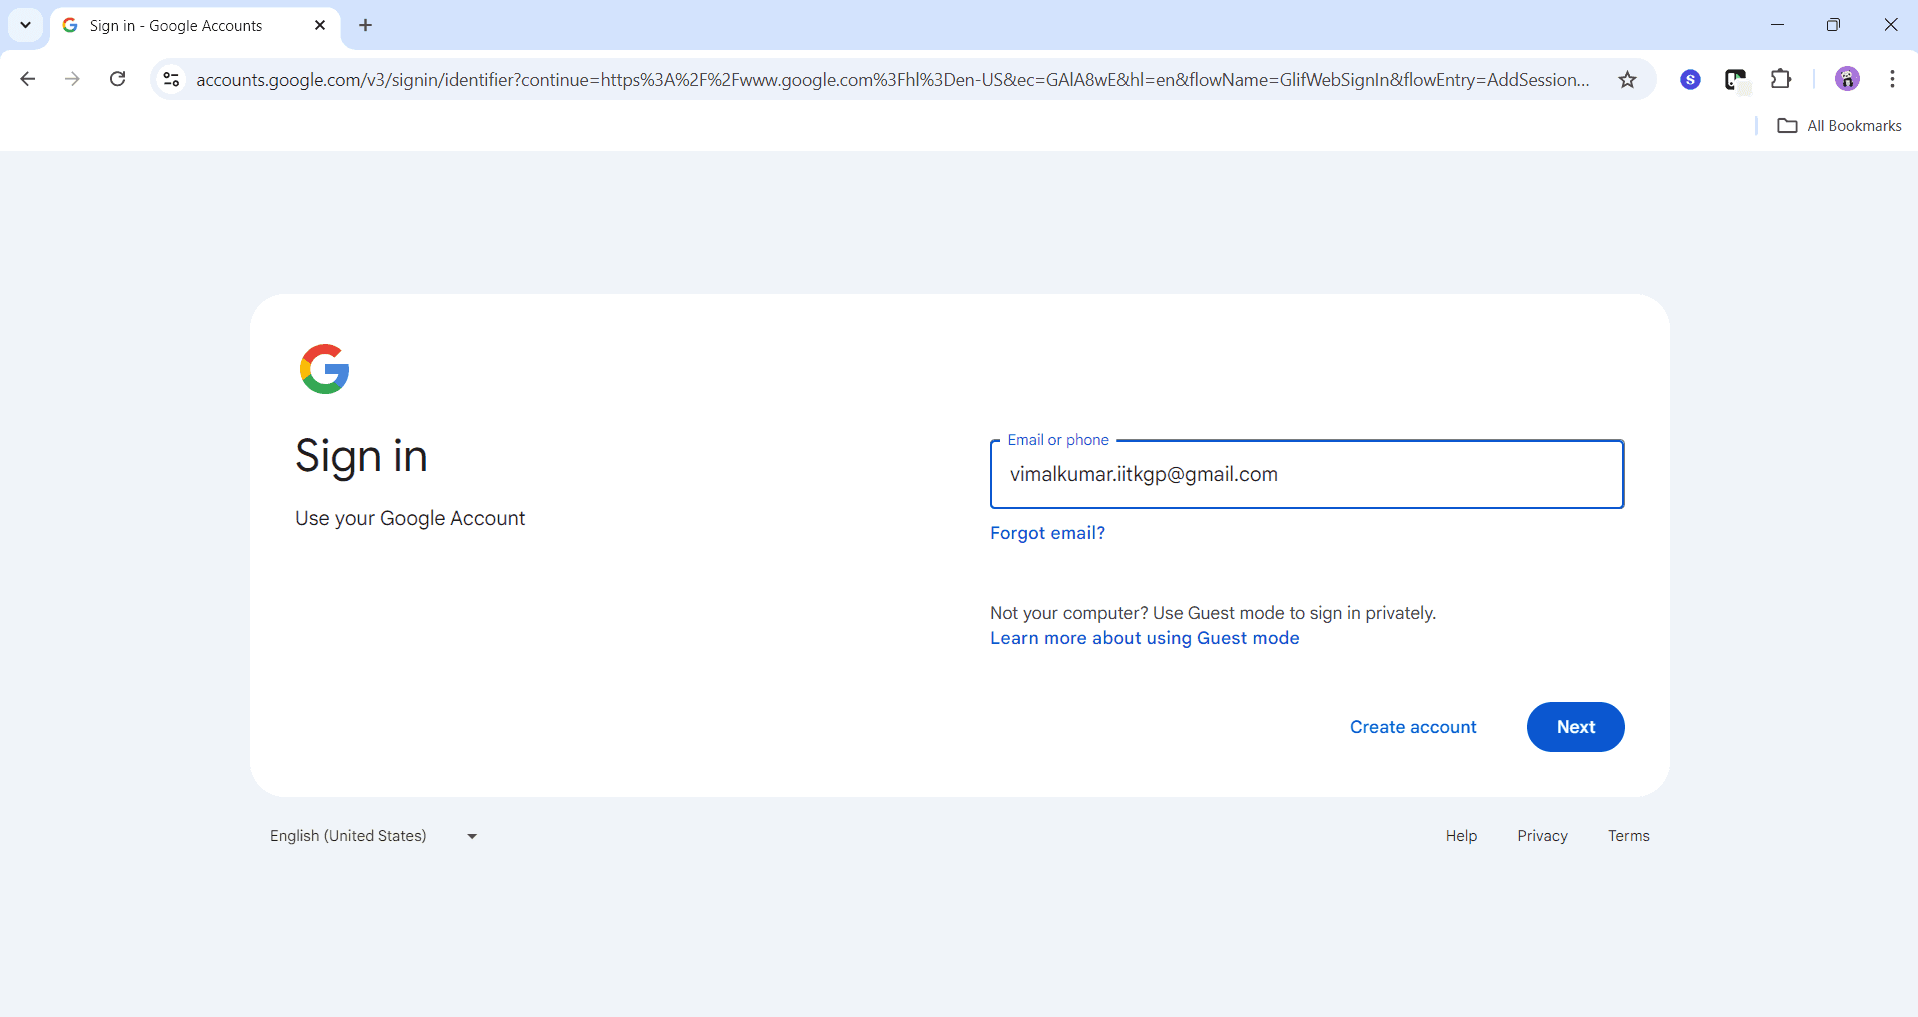Screen dimensions: 1918x1017
Task: Click Learn more about using Guest mode
Action: pyautogui.click(x=1144, y=637)
